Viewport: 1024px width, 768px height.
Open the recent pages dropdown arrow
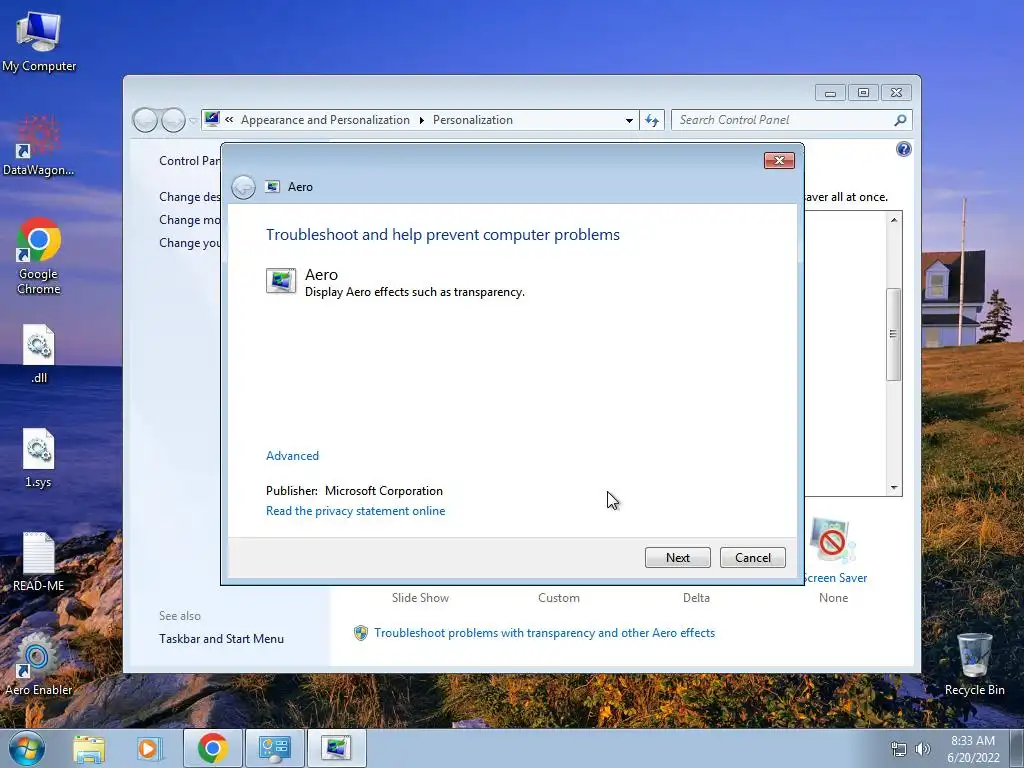[193, 121]
